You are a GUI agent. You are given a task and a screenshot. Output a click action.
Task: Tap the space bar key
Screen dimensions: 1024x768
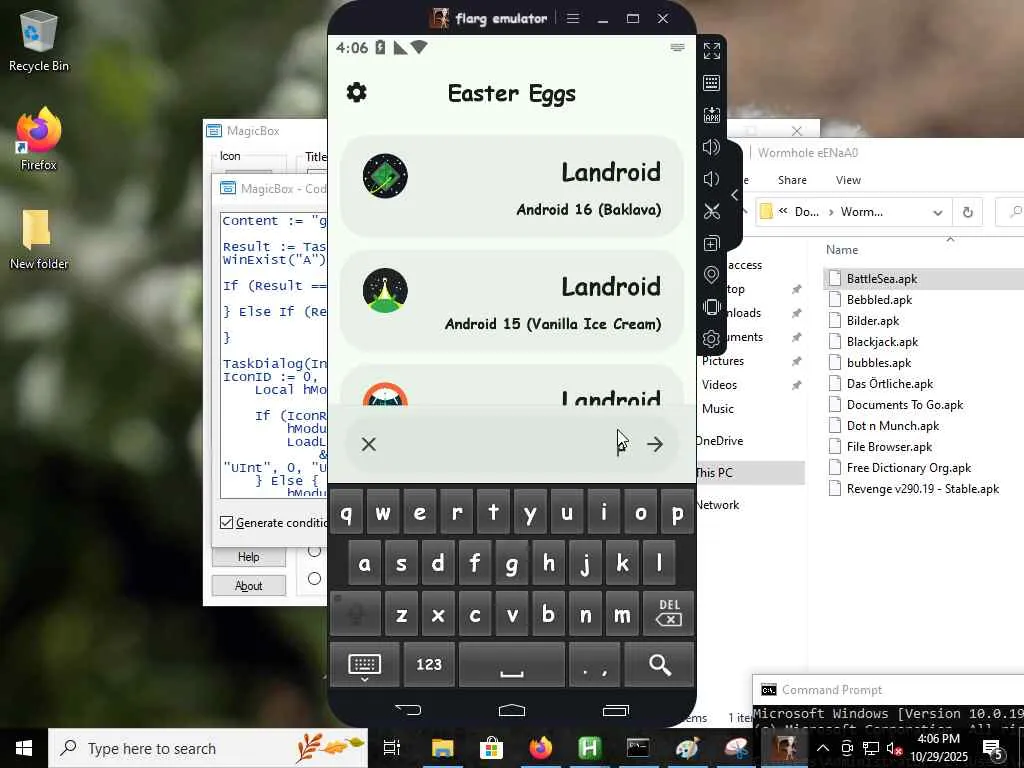511,665
